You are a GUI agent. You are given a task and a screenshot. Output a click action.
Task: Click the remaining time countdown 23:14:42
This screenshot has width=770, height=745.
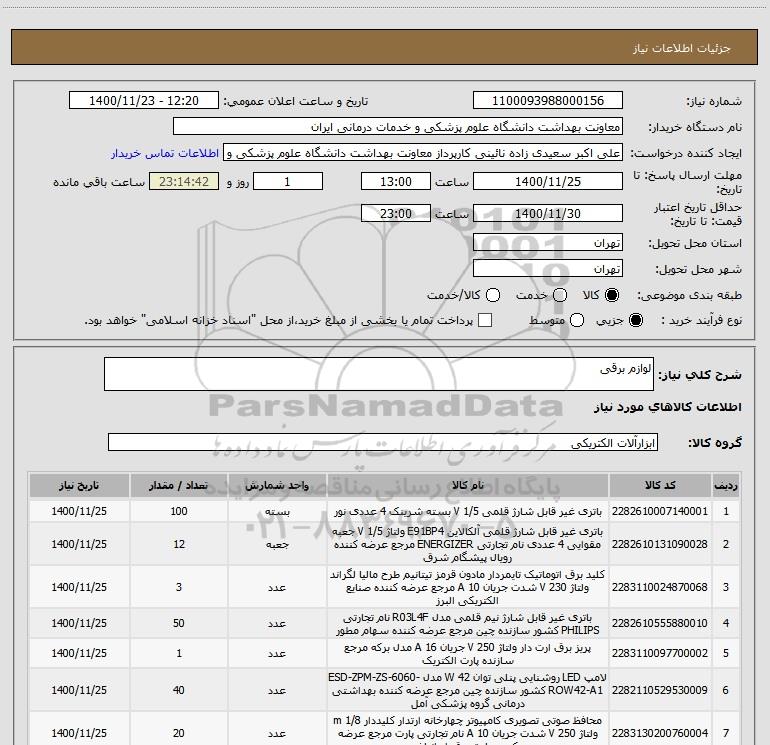pos(184,181)
